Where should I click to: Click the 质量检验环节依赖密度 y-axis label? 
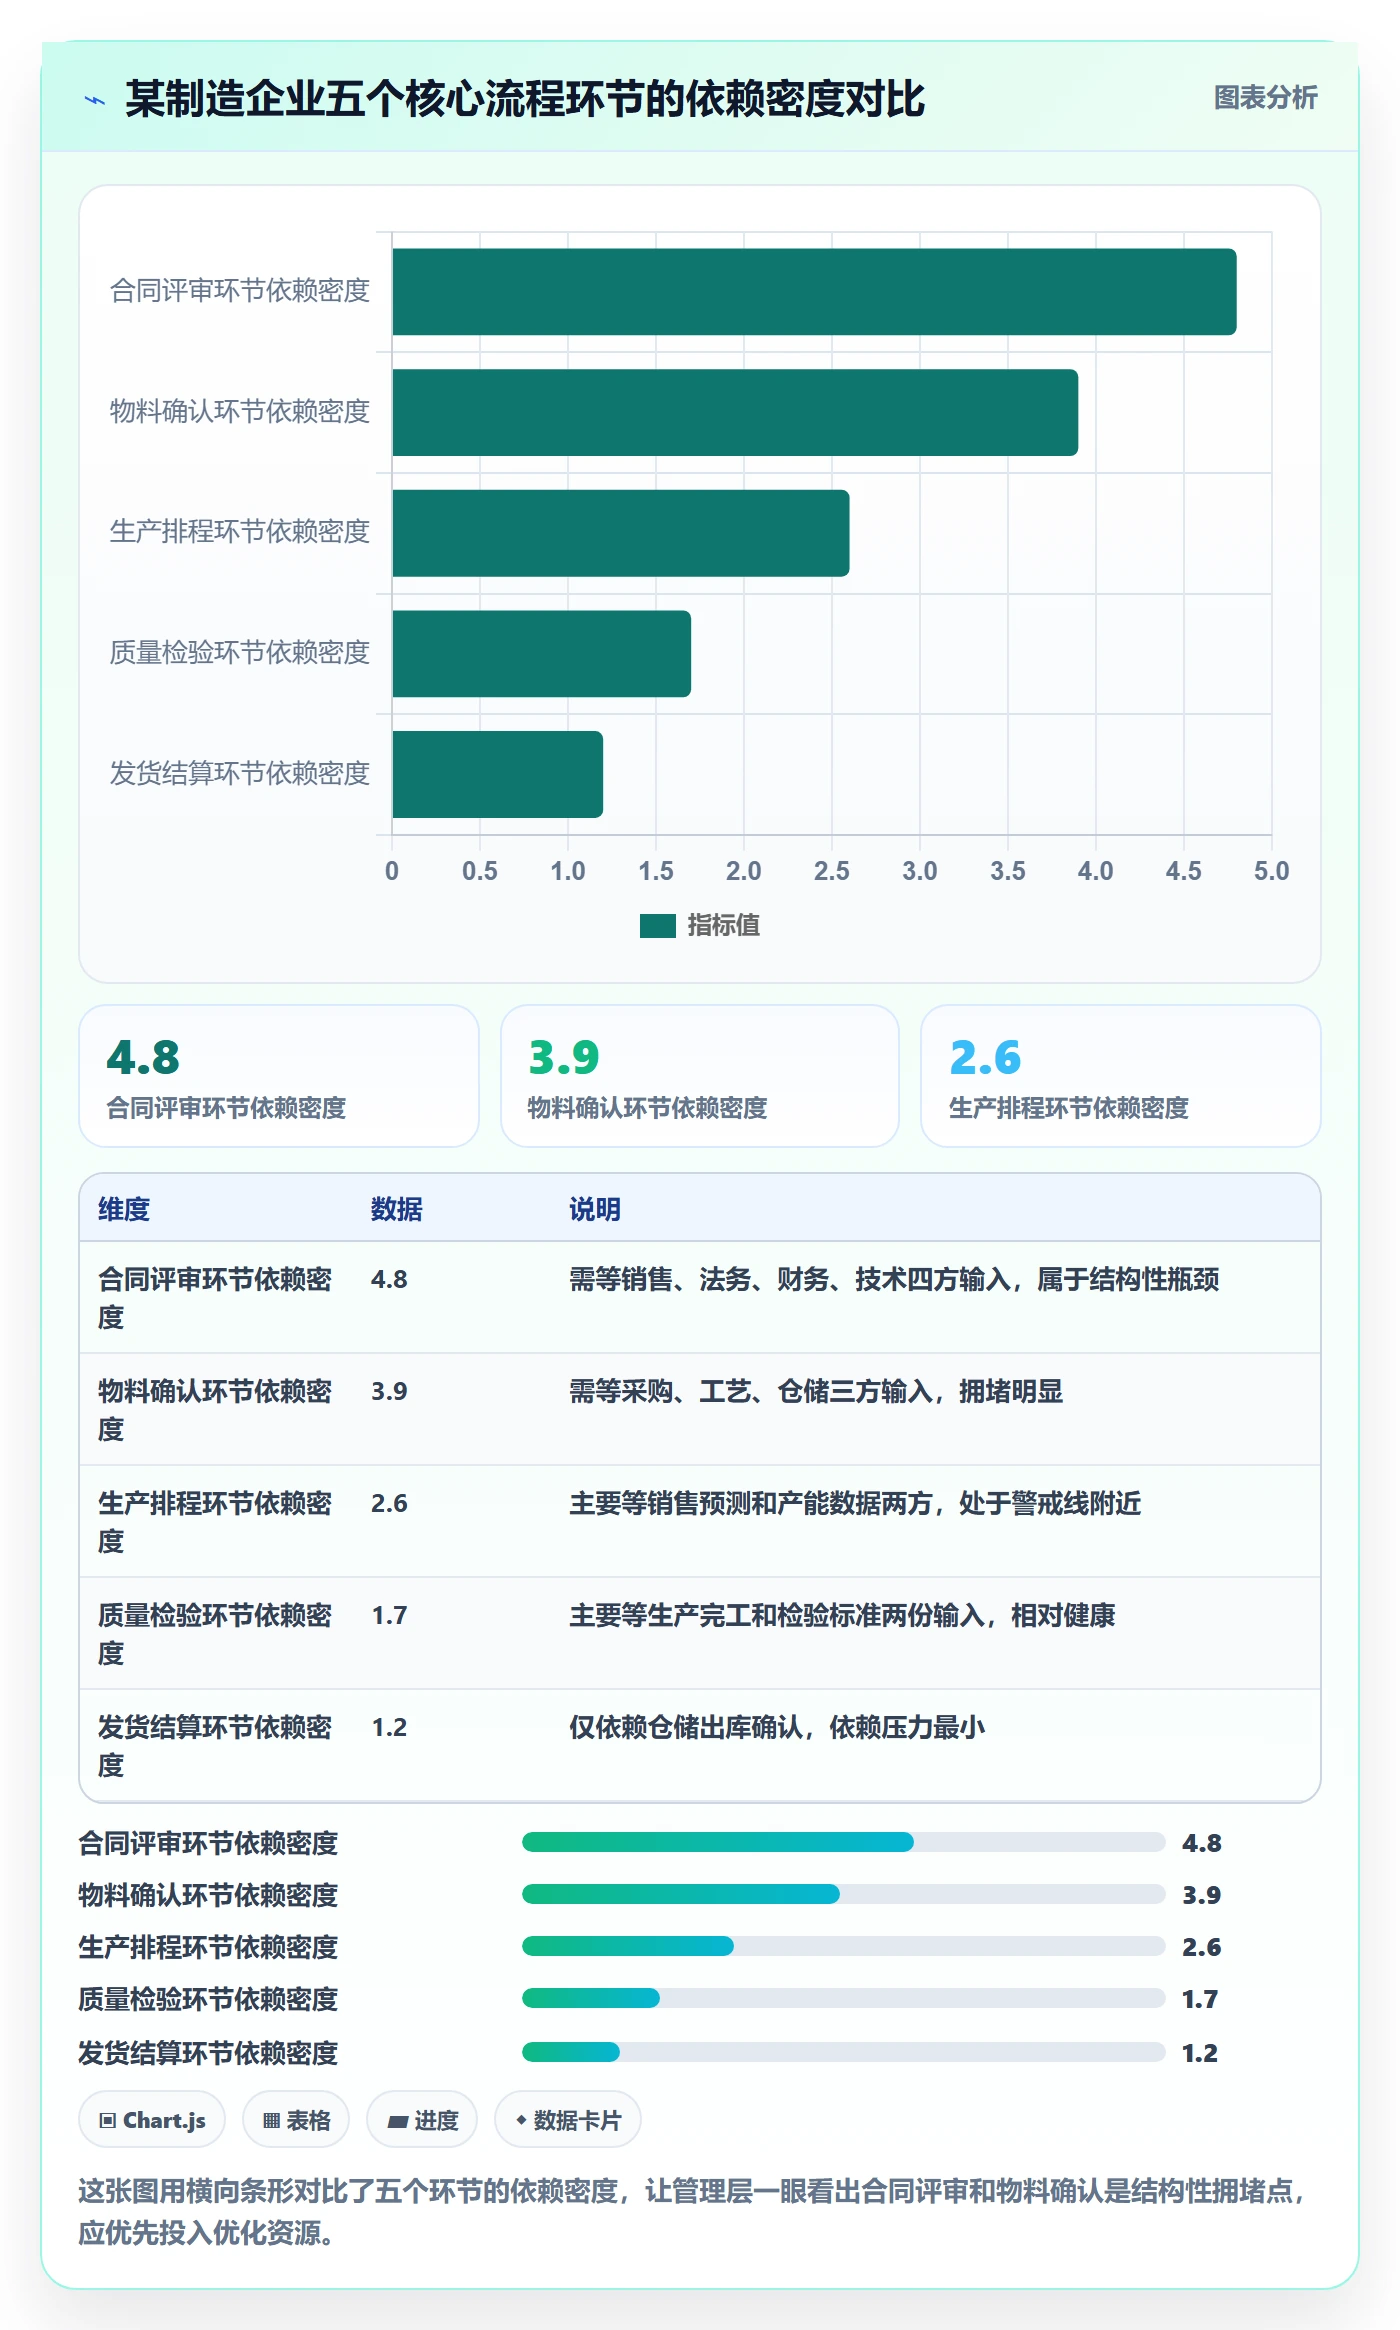[x=240, y=653]
